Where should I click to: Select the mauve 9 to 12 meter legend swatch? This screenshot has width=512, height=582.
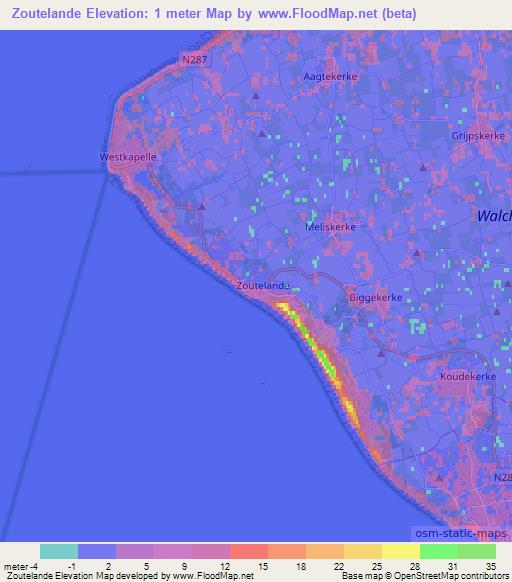pos(211,552)
